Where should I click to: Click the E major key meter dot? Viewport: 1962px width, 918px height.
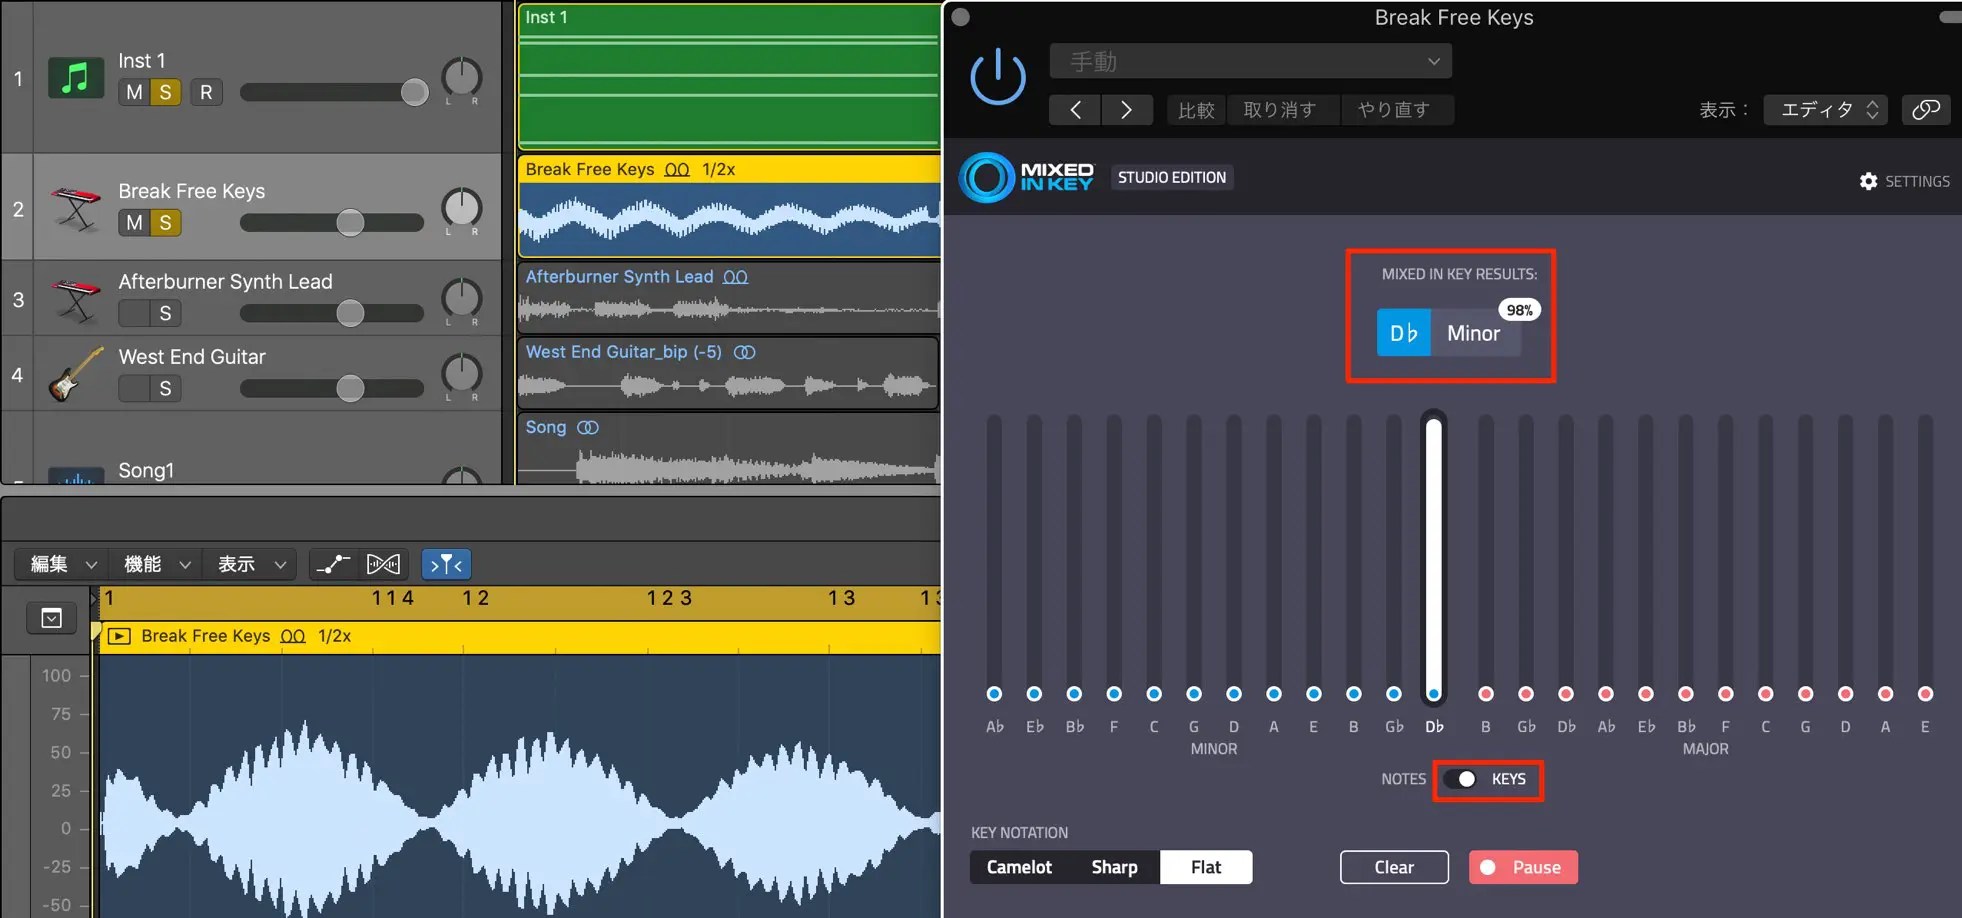(1925, 694)
